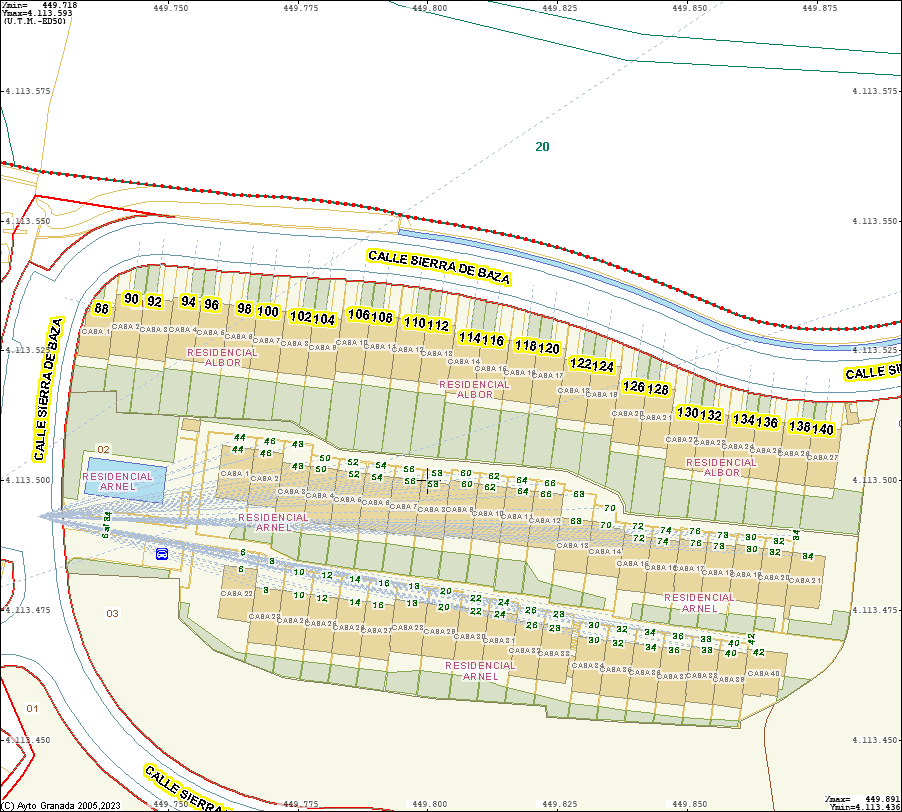Image resolution: width=902 pixels, height=812 pixels.
Task: Click the zone 20 label
Action: pos(542,147)
